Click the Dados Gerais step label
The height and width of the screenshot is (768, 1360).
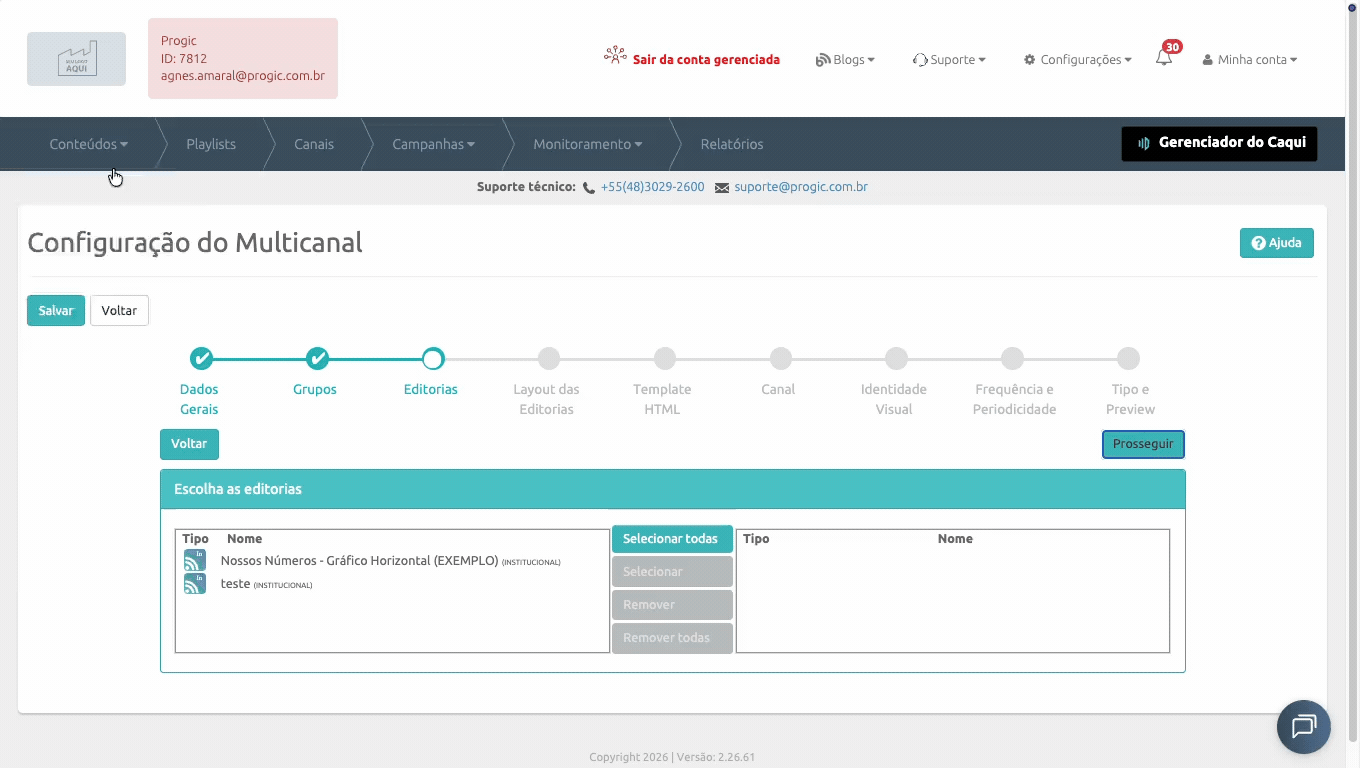pyautogui.click(x=199, y=399)
